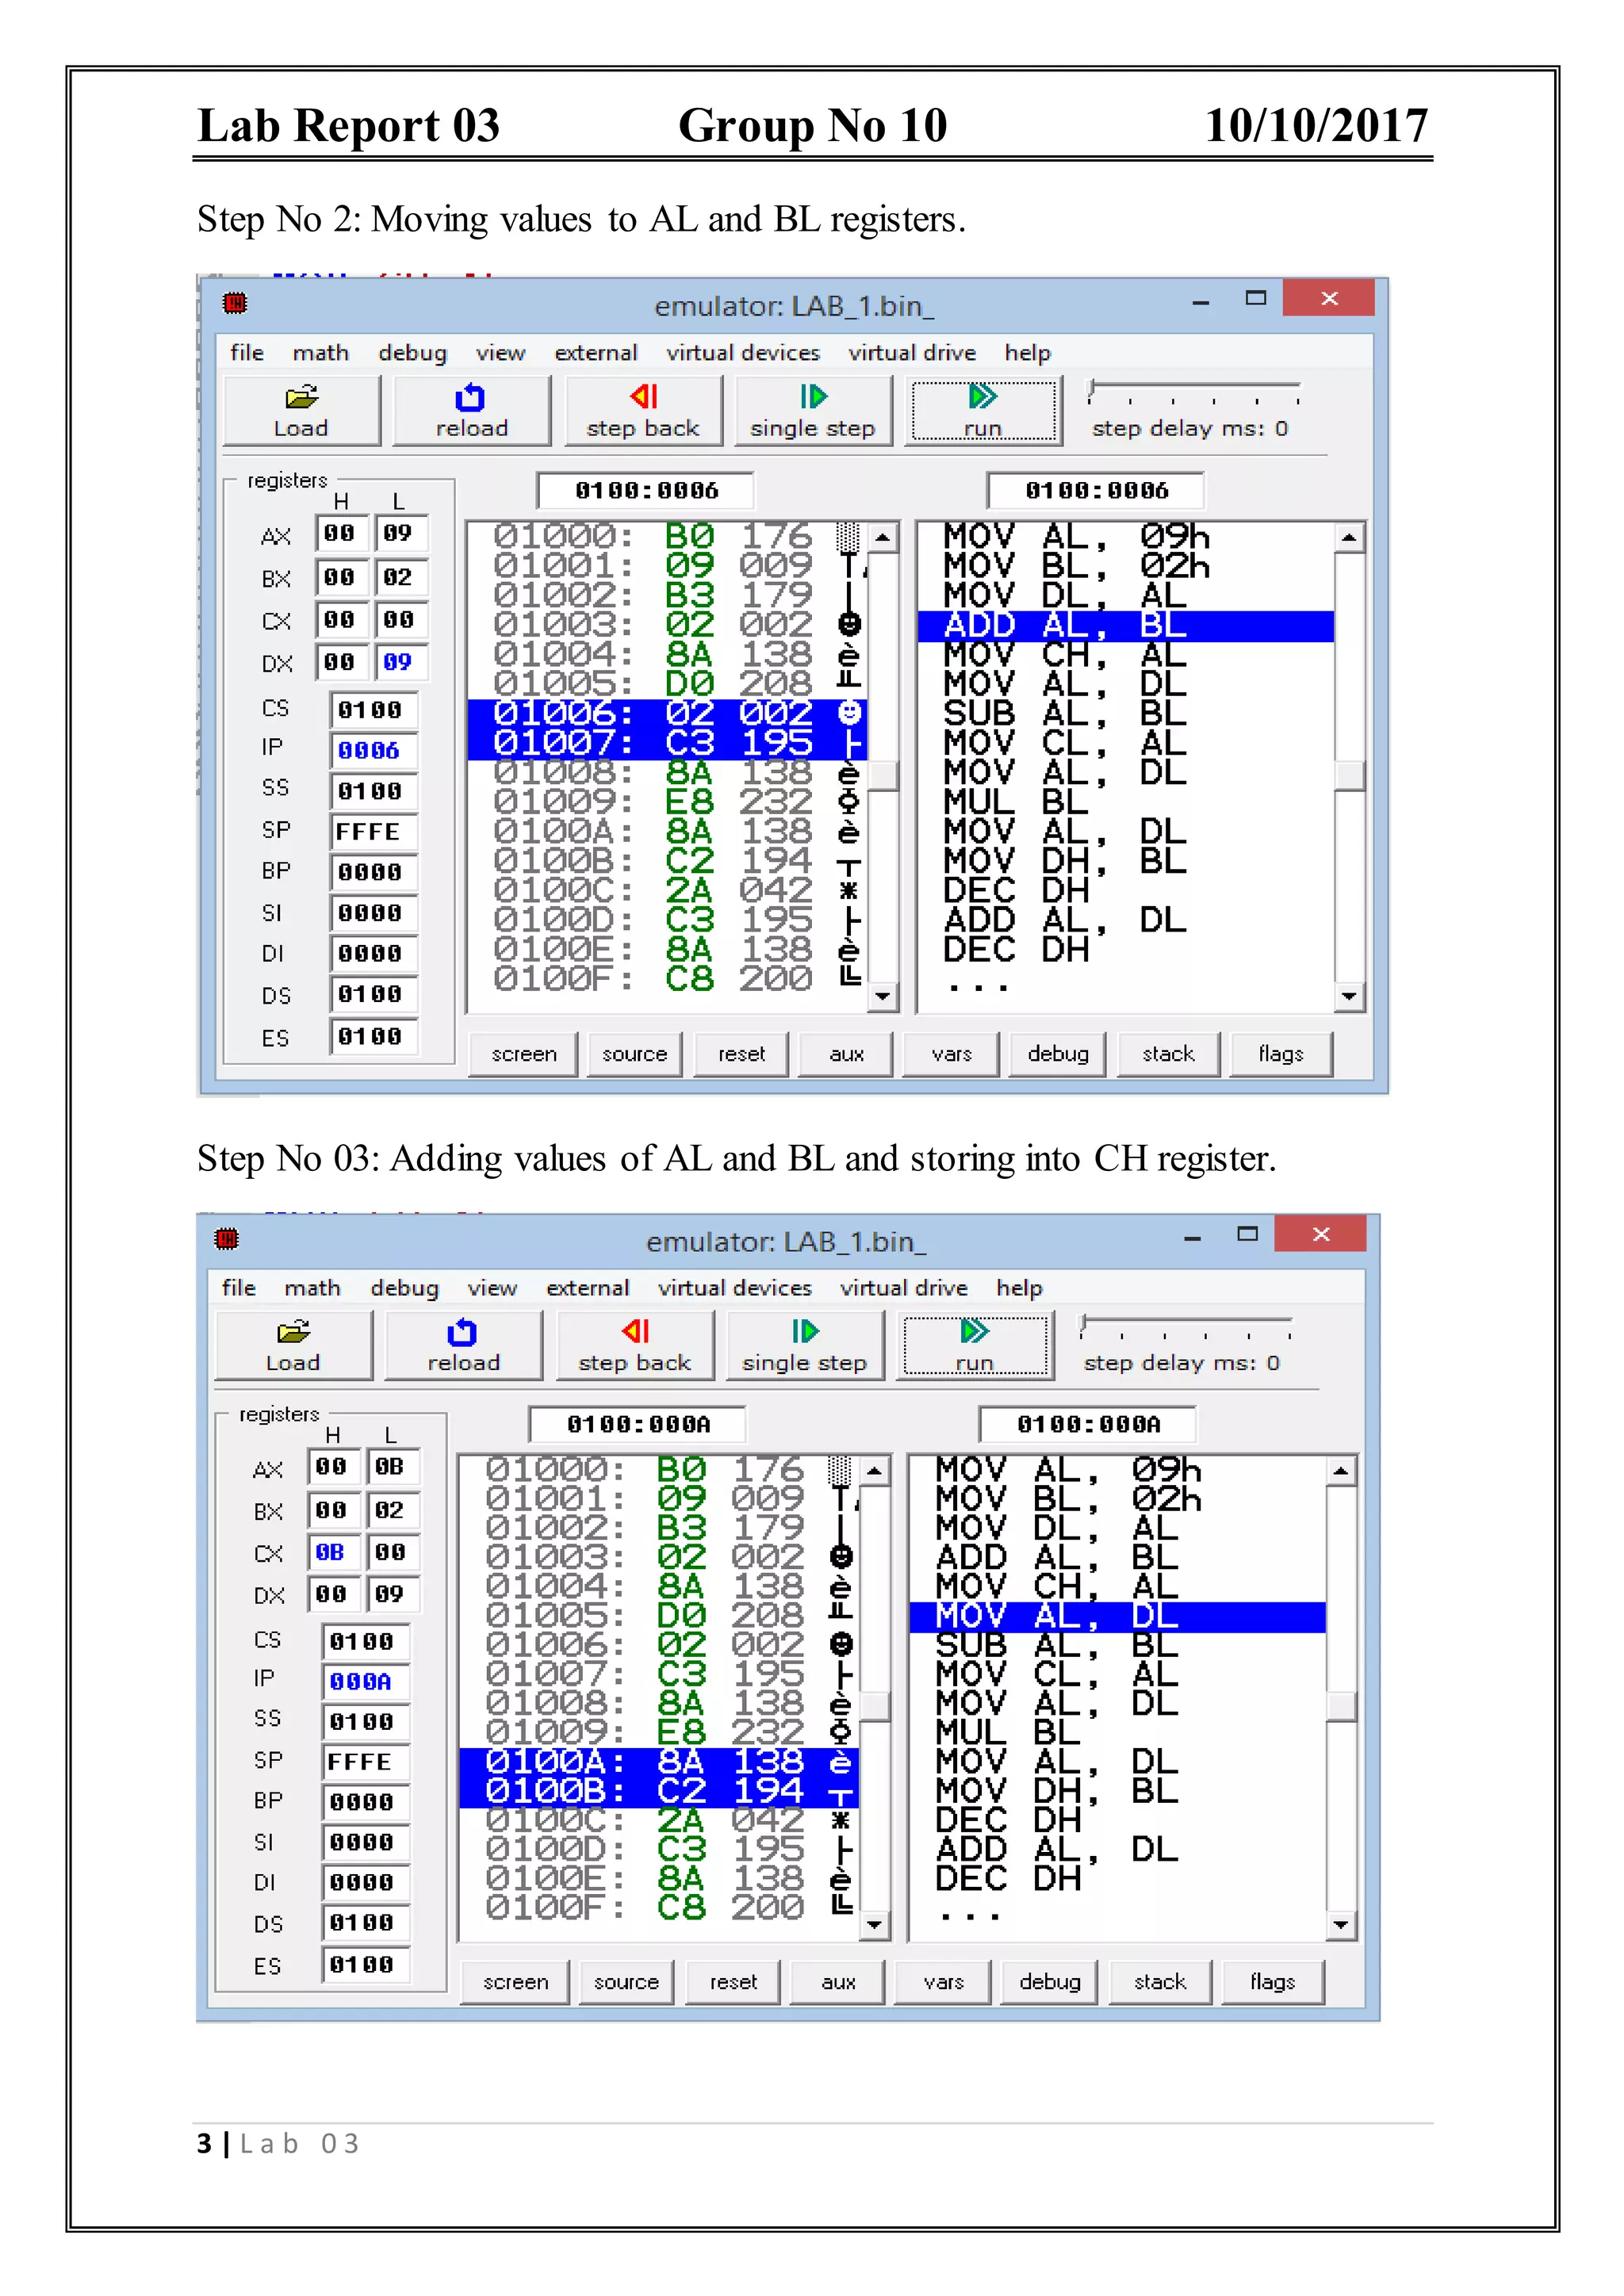Click IP register field 000A in bottom window
Image resolution: width=1624 pixels, height=2296 pixels.
365,1682
